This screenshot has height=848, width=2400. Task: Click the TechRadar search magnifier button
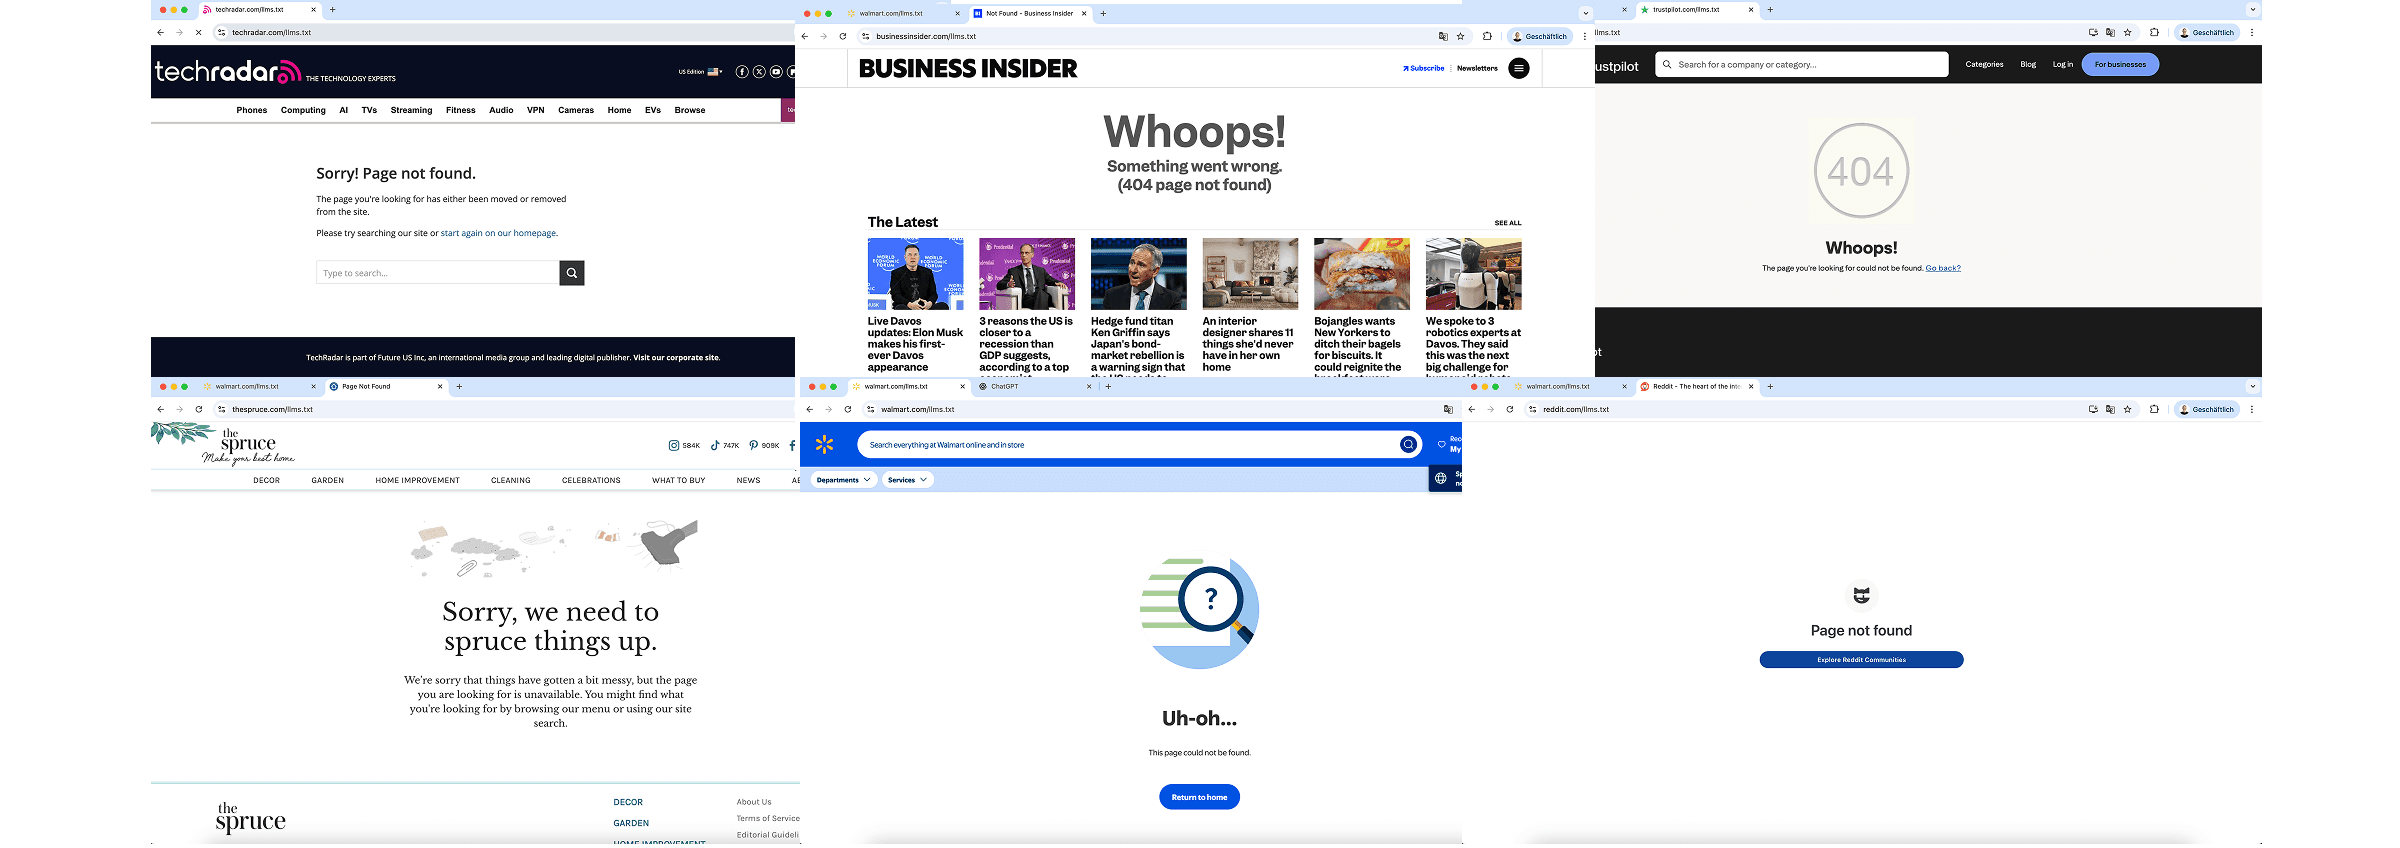(572, 273)
